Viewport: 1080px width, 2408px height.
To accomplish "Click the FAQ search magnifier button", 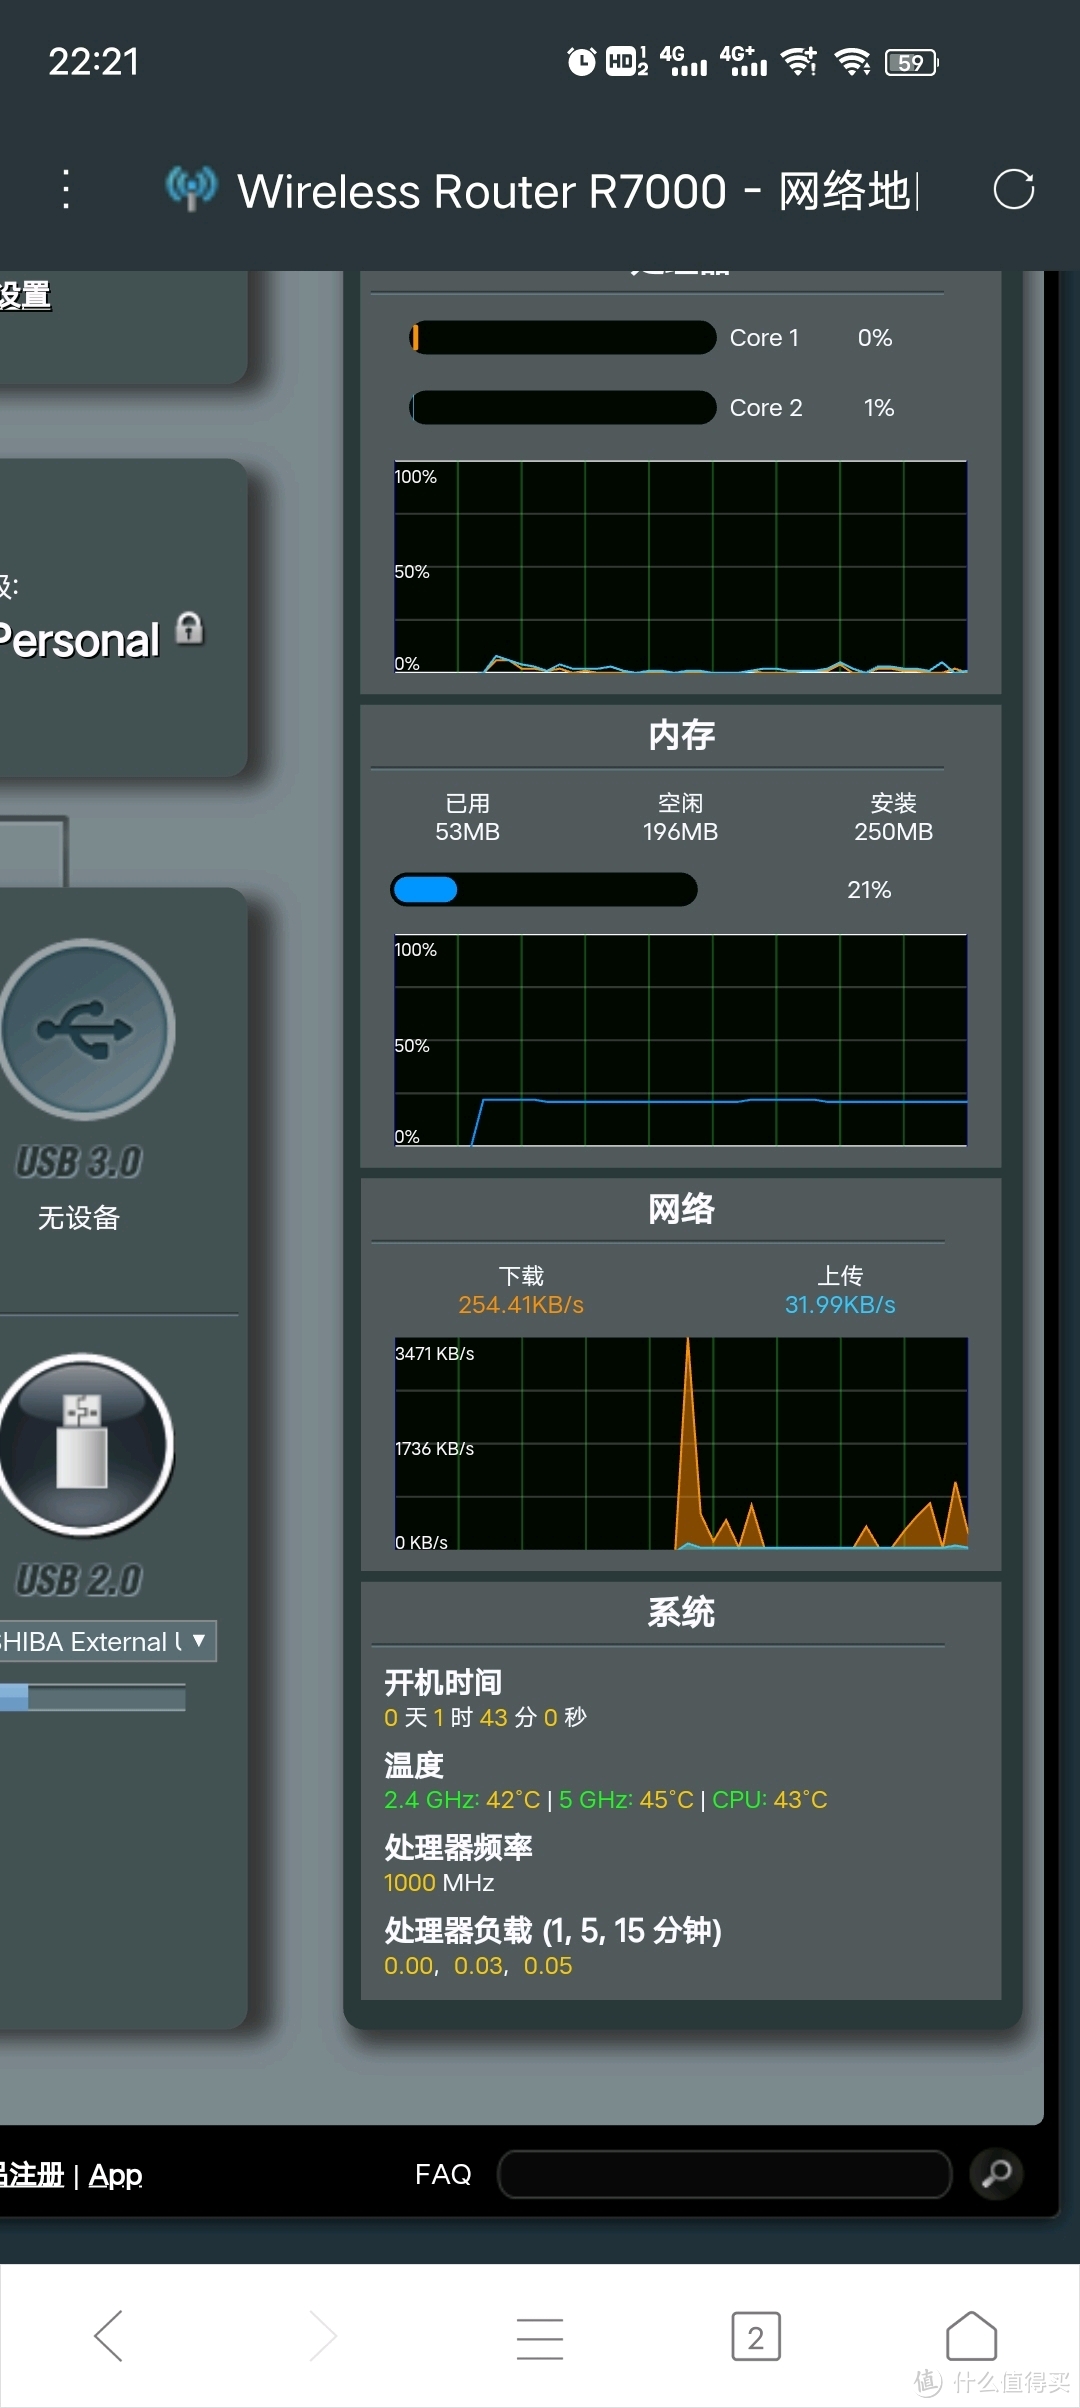I will tap(996, 2174).
